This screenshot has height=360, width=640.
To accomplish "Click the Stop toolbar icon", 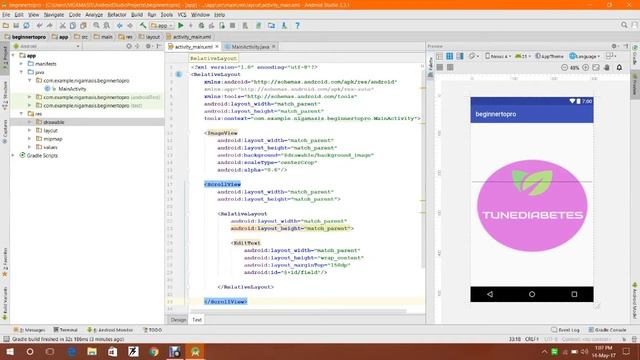I will pos(233,25).
